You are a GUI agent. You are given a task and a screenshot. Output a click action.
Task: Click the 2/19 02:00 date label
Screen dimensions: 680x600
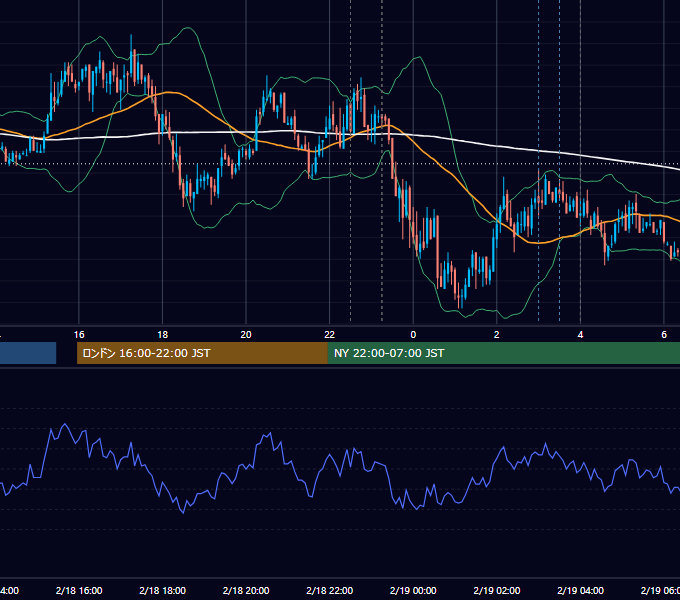pyautogui.click(x=497, y=590)
